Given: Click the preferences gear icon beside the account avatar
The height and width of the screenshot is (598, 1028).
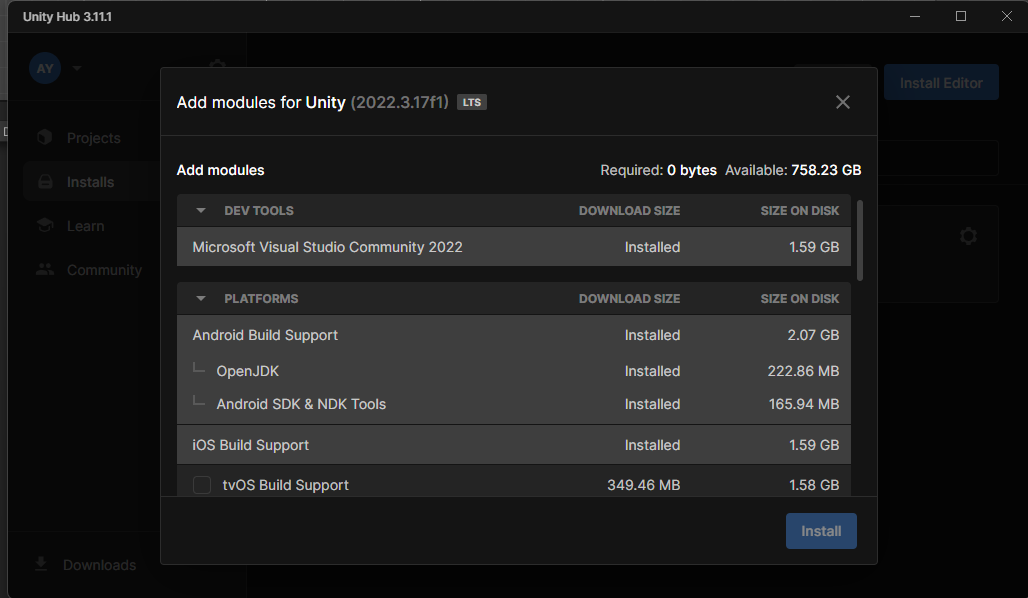Looking at the screenshot, I should (217, 64).
